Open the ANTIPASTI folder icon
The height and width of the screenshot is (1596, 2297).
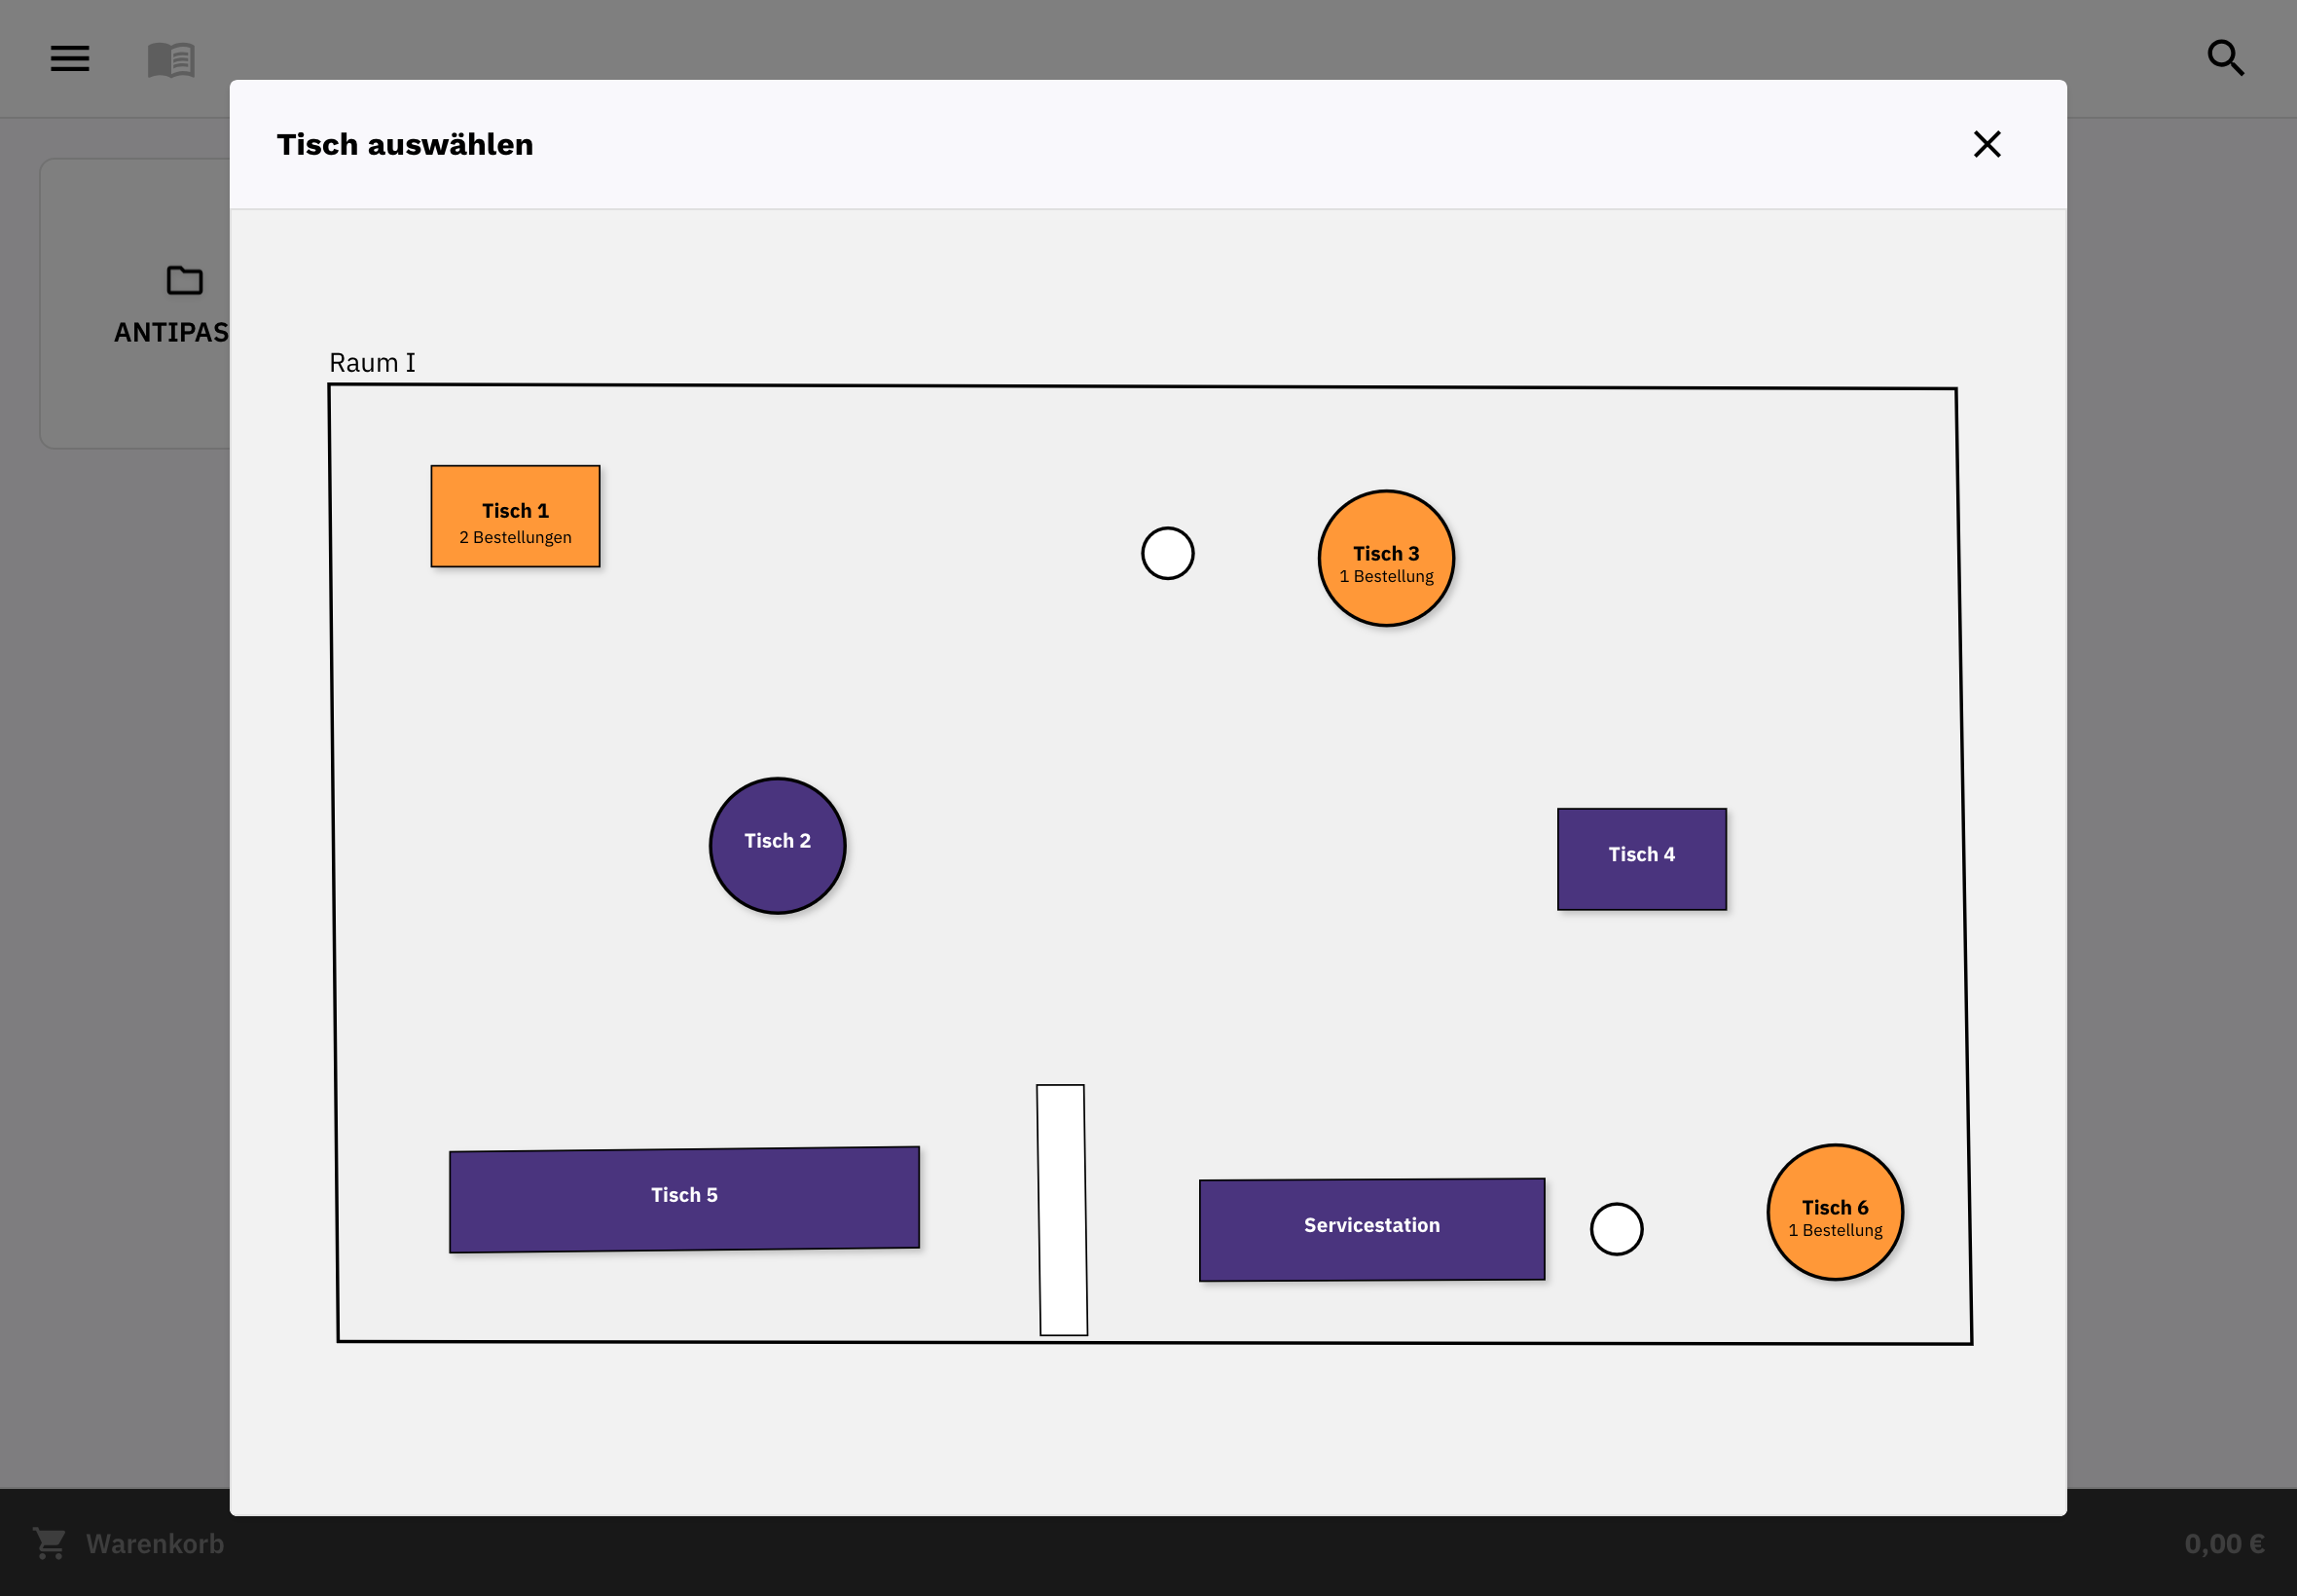pyautogui.click(x=184, y=280)
